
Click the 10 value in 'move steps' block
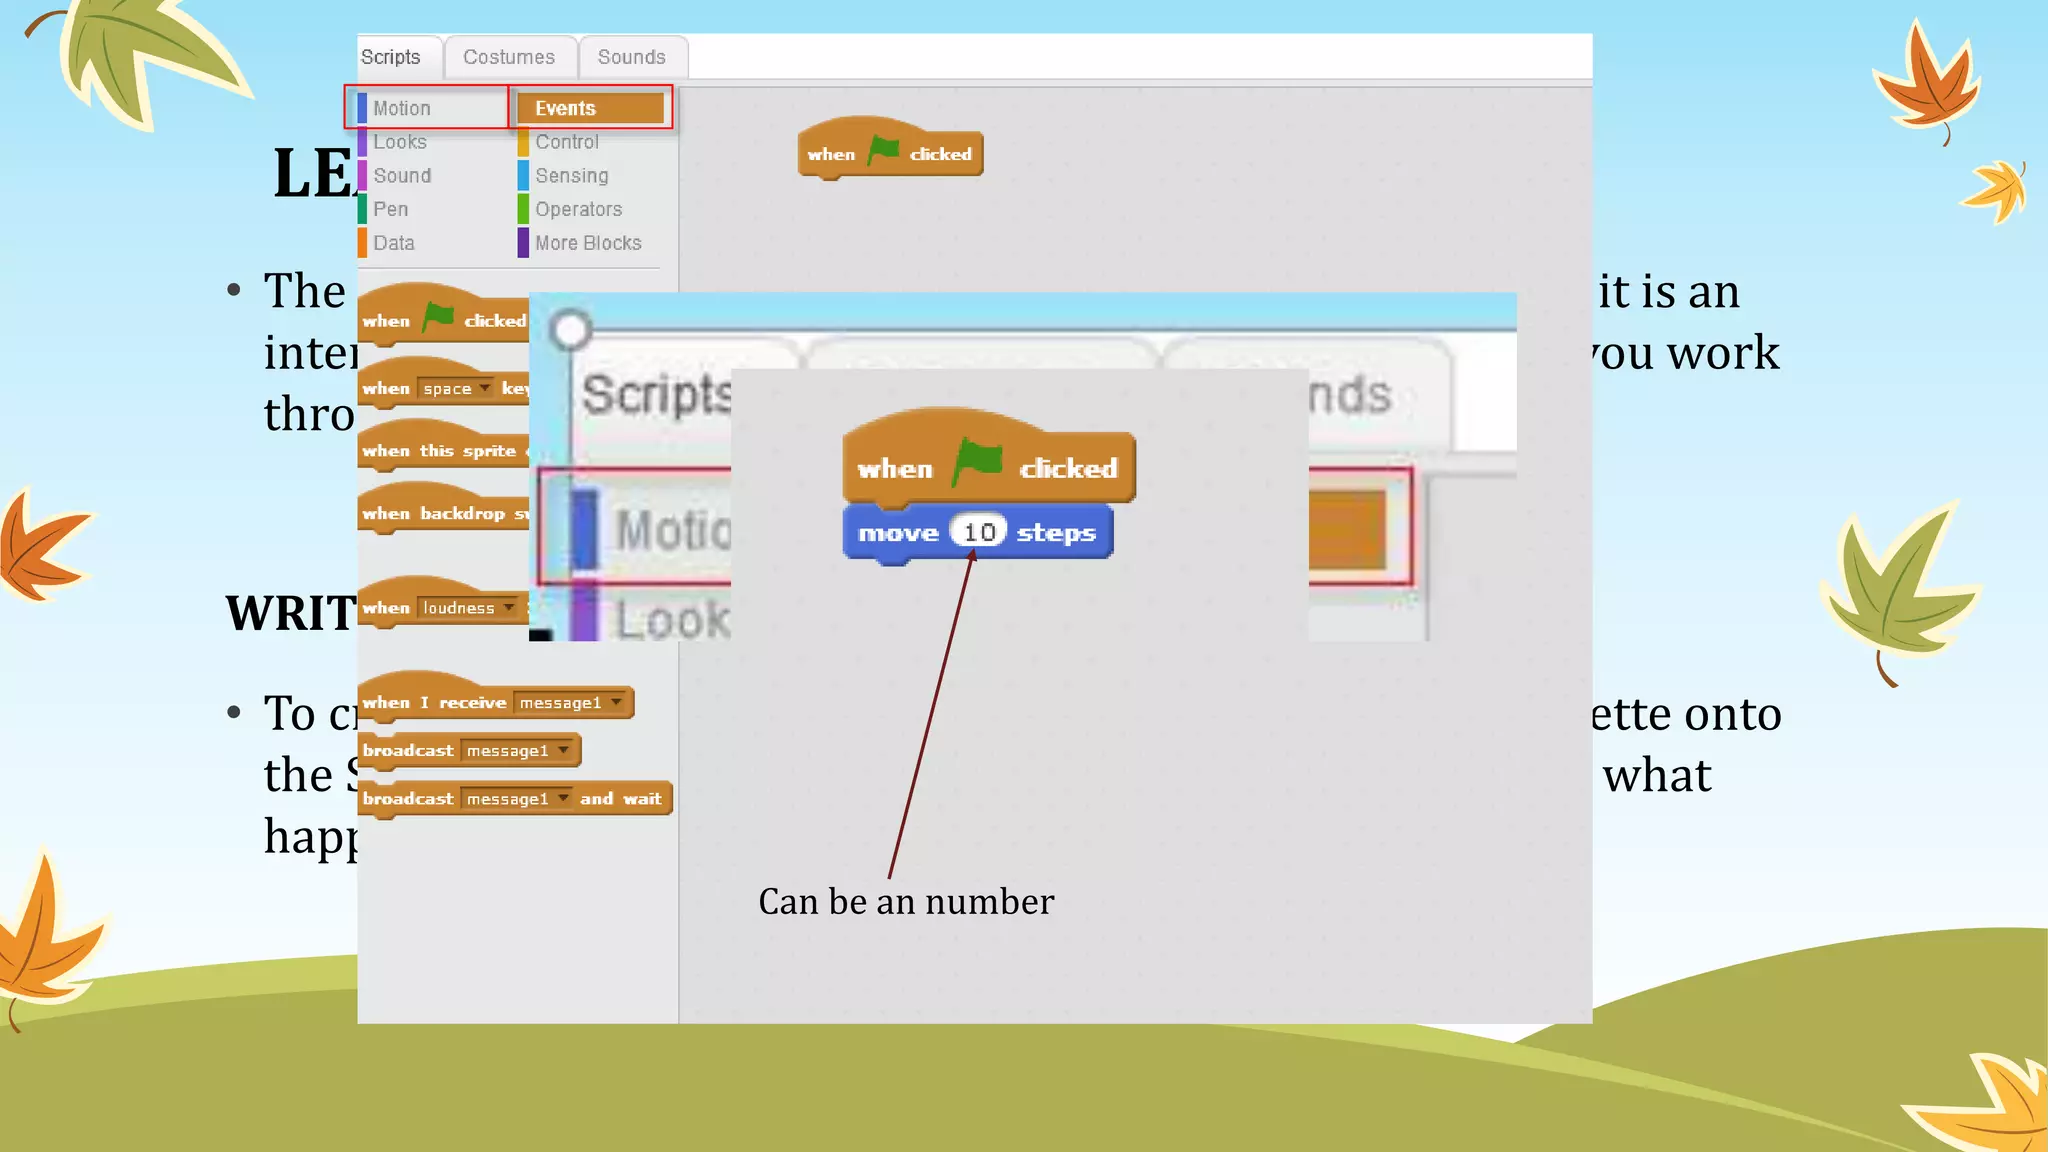pos(979,532)
